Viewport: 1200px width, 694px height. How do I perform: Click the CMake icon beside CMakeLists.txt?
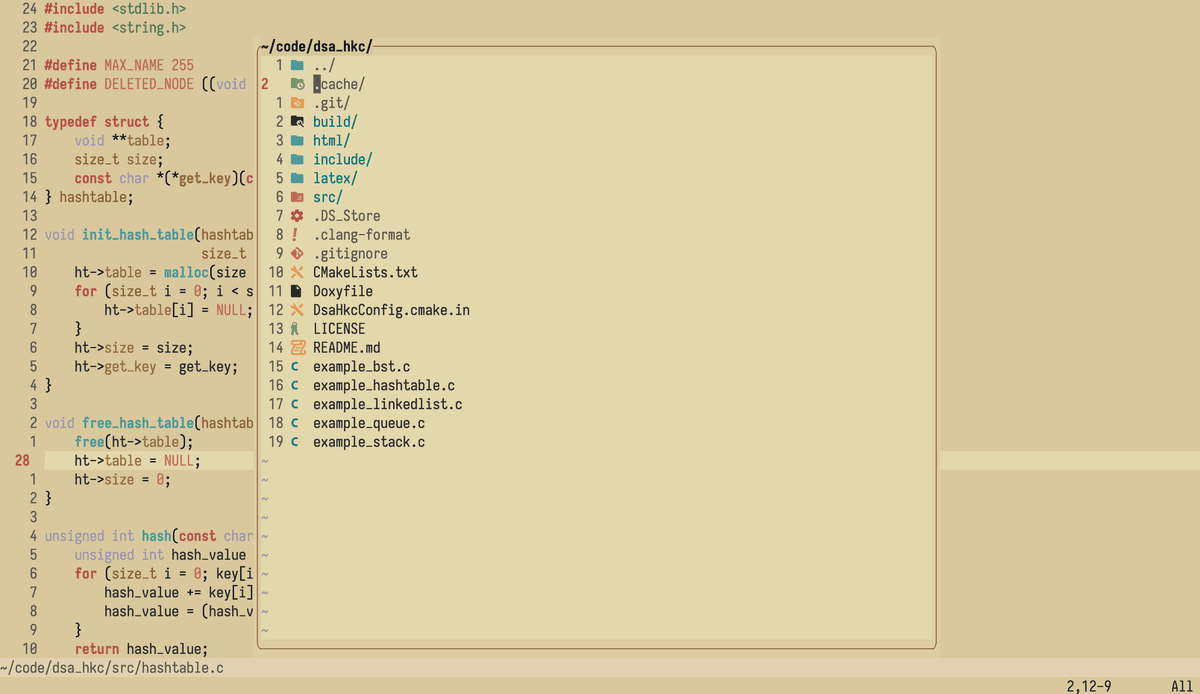click(296, 272)
